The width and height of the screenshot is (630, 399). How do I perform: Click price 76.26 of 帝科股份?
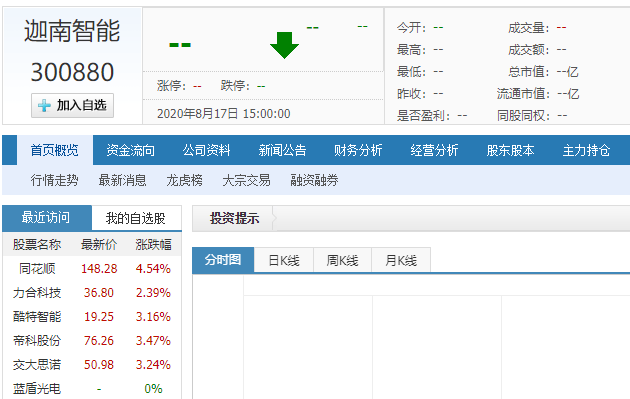click(x=99, y=341)
